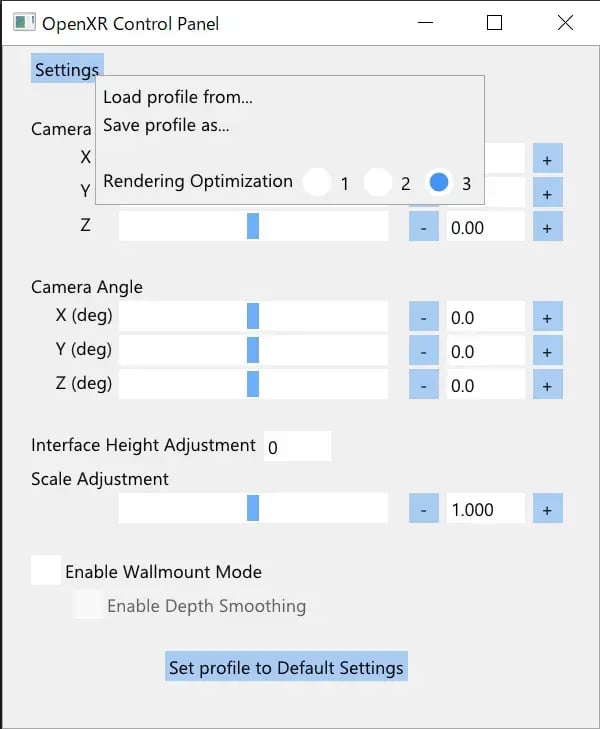Increase Camera Angle X (deg) with plus
The height and width of the screenshot is (729, 600).
[x=547, y=317]
